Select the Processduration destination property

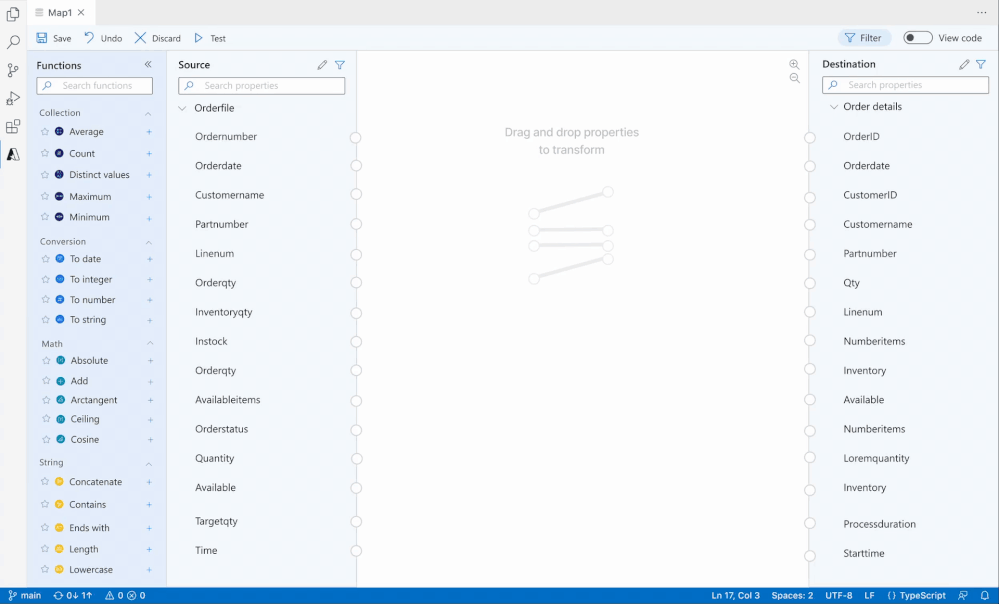pyautogui.click(x=879, y=524)
